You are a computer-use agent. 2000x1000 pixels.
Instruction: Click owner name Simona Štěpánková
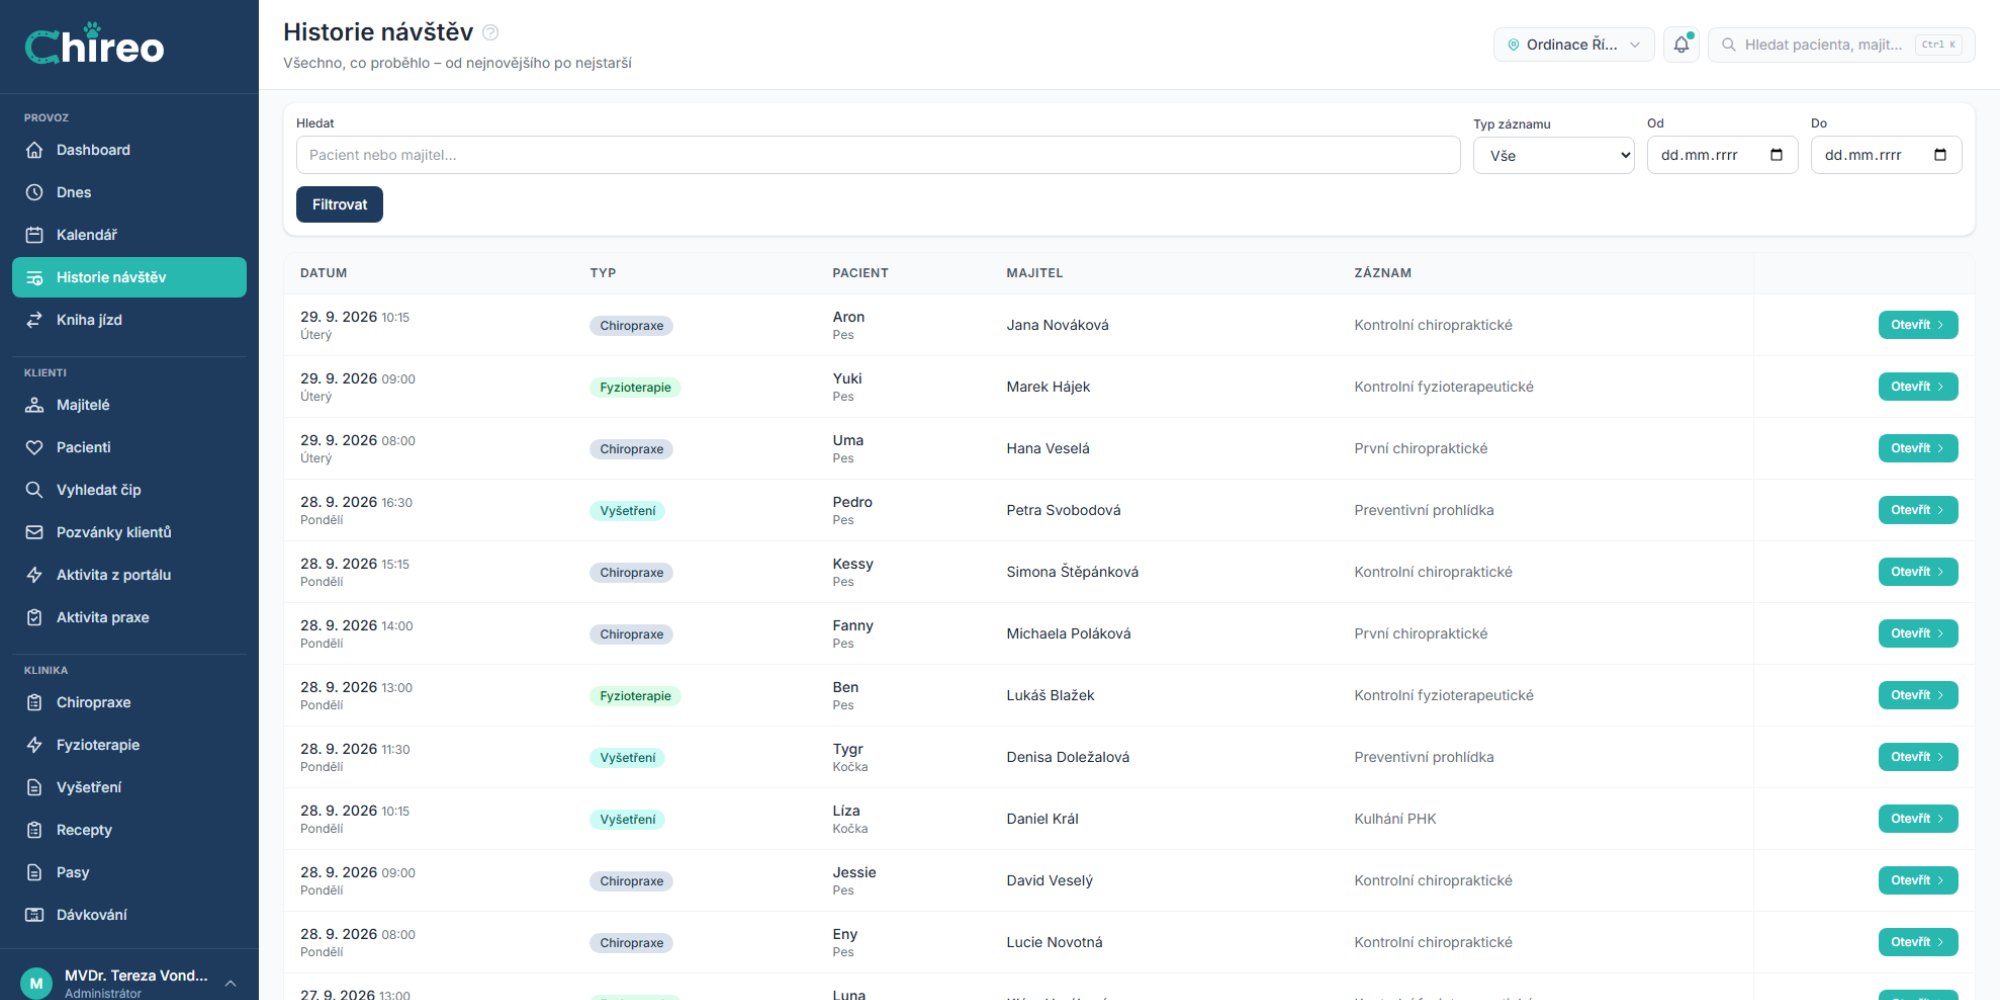click(1072, 572)
